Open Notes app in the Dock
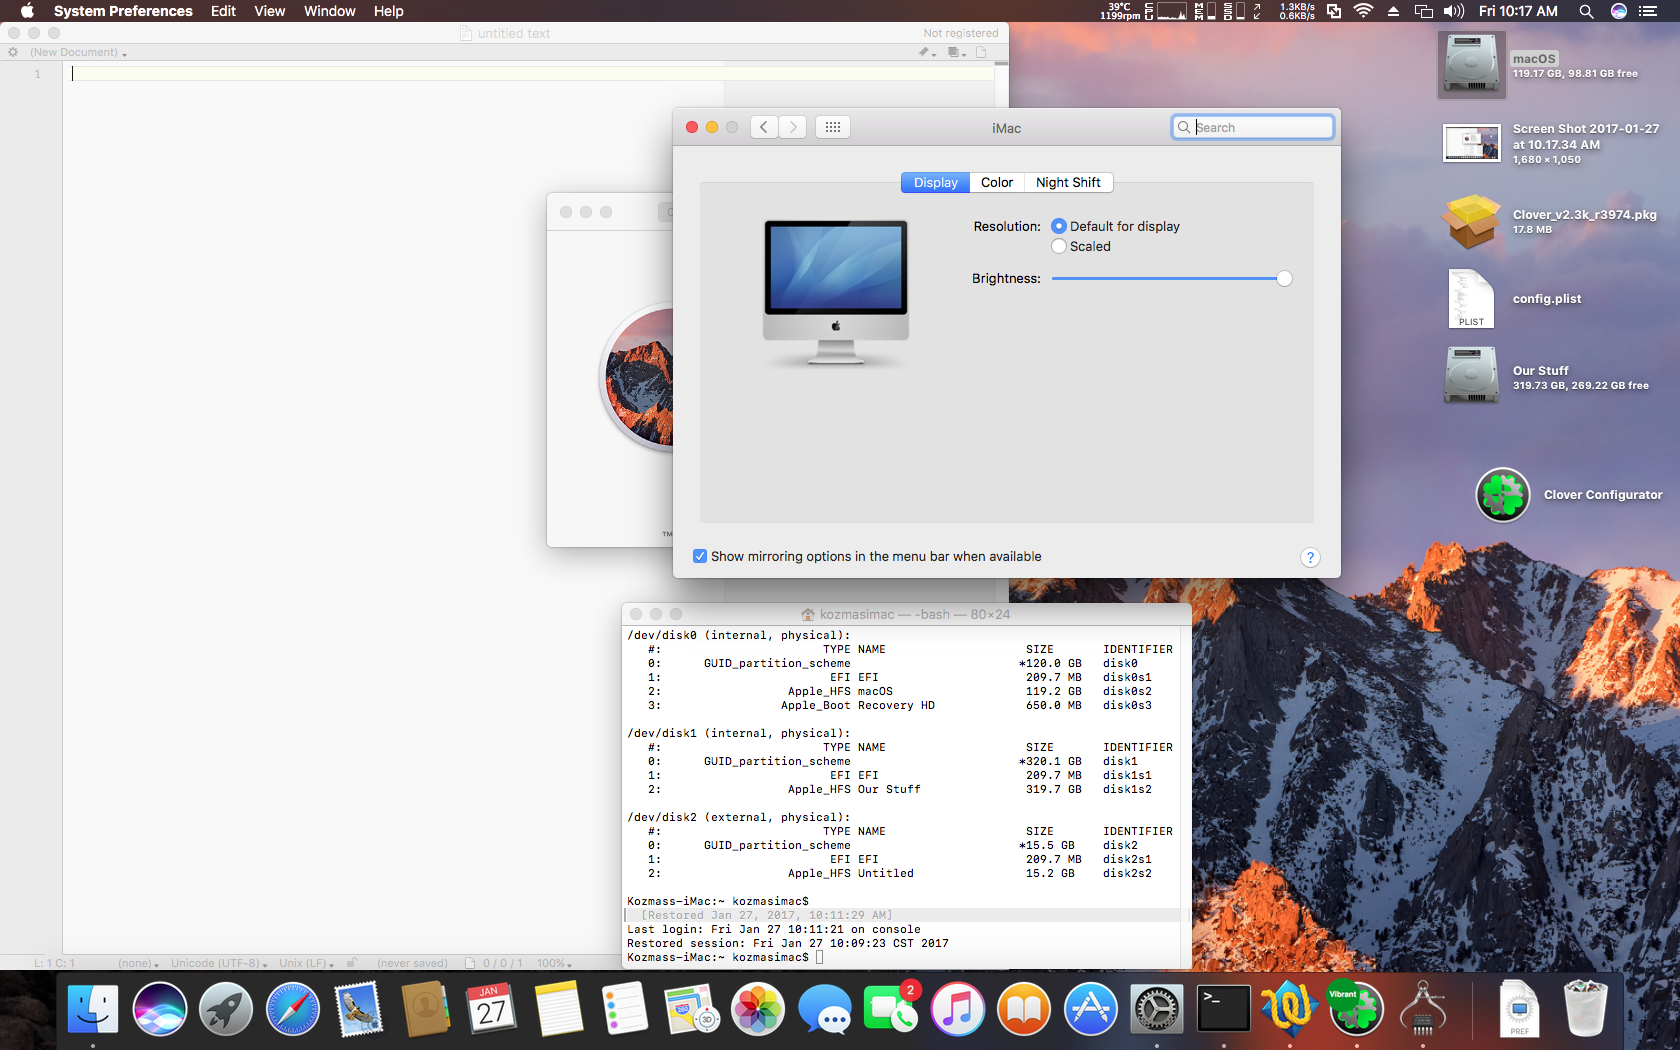 [559, 1009]
